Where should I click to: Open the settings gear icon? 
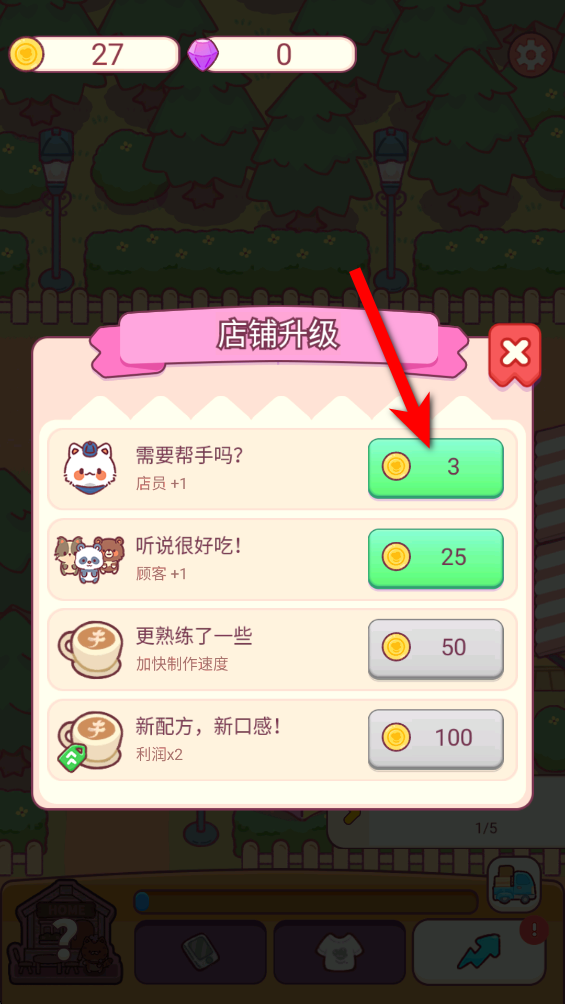coord(531,55)
